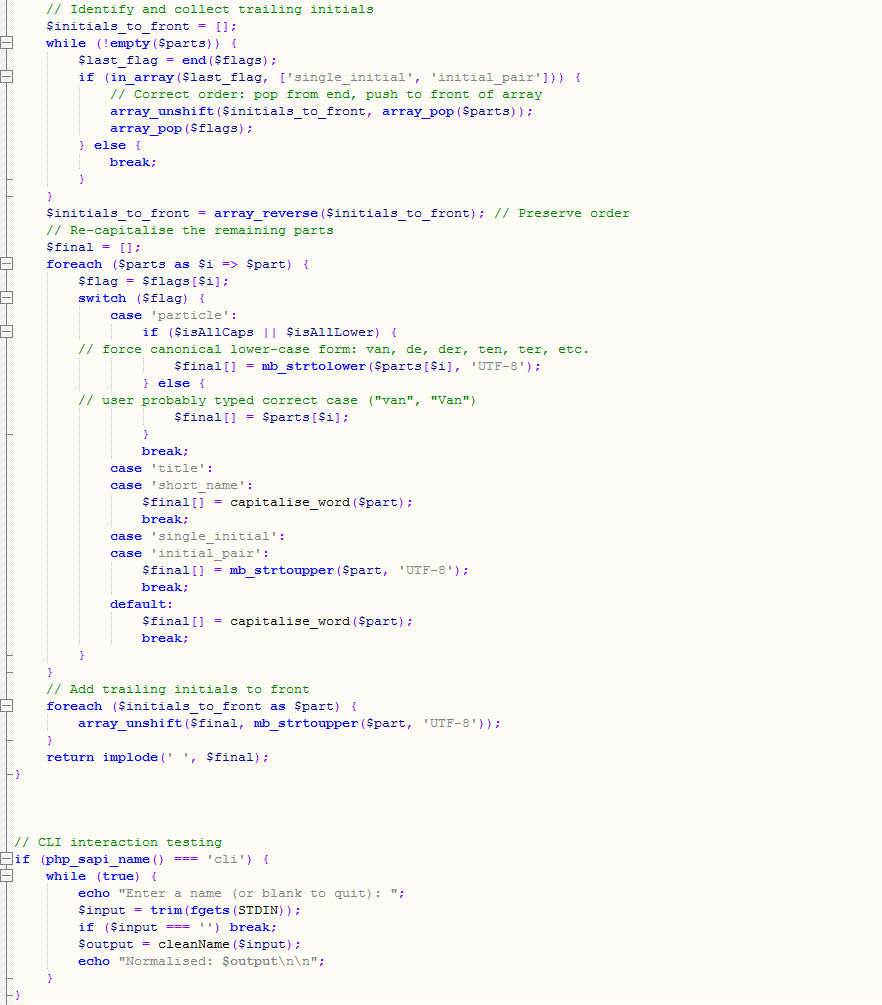Click the comment '// Add trailing initials to front'
The width and height of the screenshot is (882, 1005).
point(178,689)
